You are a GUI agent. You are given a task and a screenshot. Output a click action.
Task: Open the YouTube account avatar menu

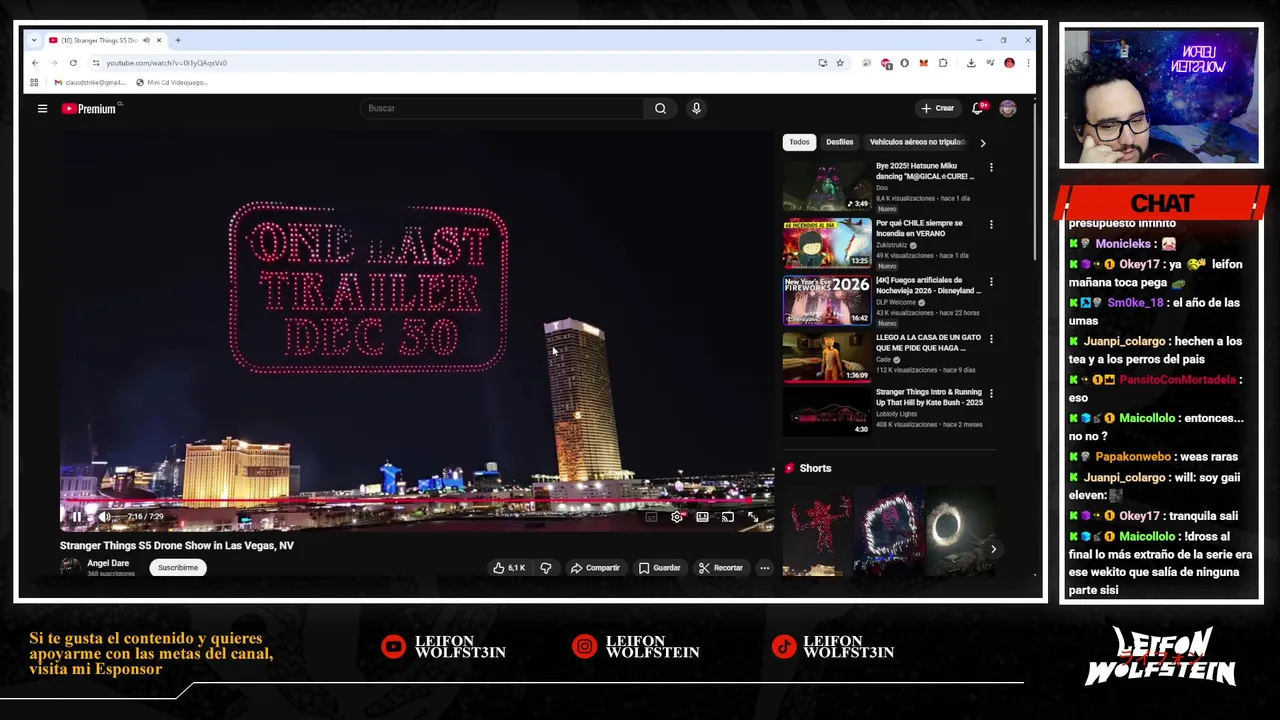coord(1007,108)
